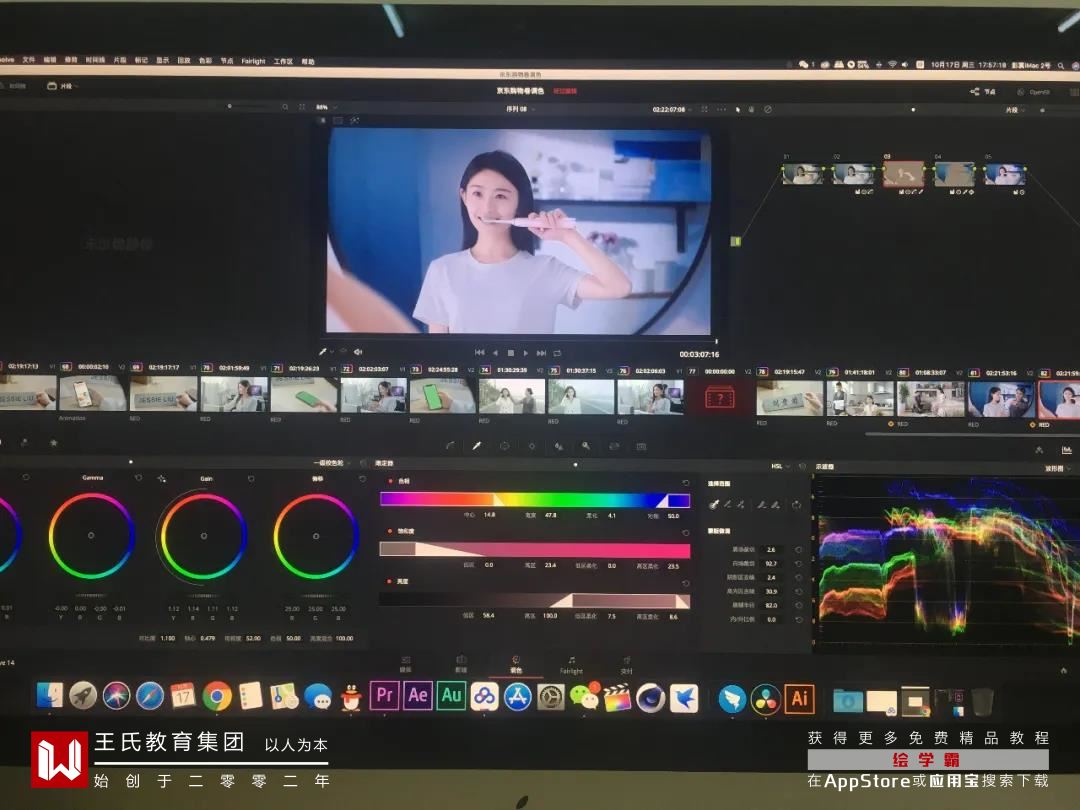Reset the Hue qualifier range
The image size is (1080, 810).
click(685, 482)
